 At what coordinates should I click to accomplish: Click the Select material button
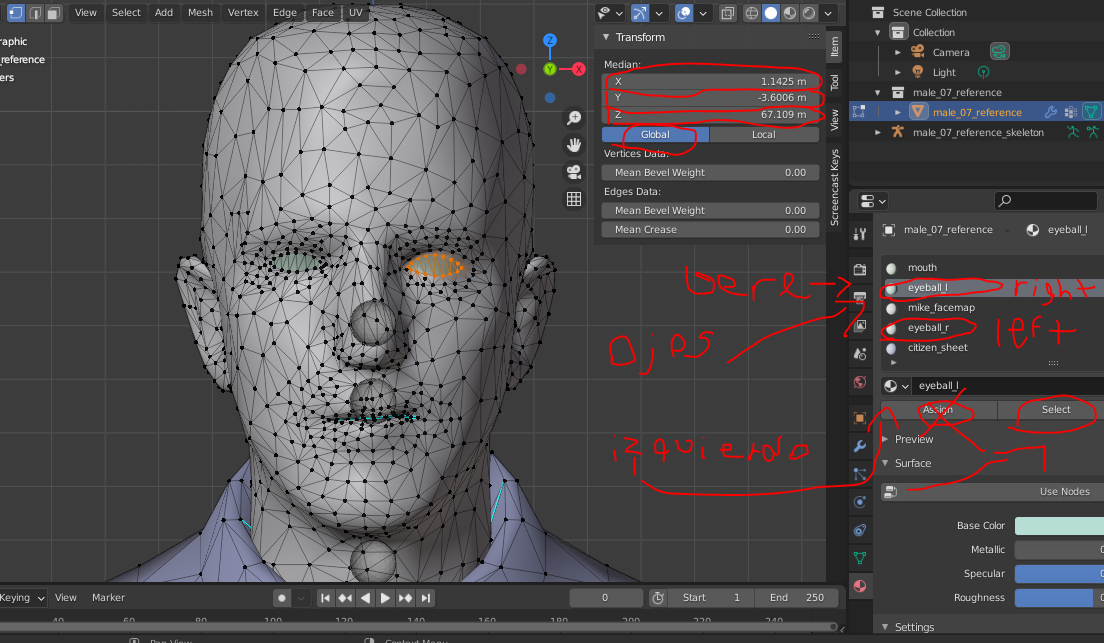1055,410
